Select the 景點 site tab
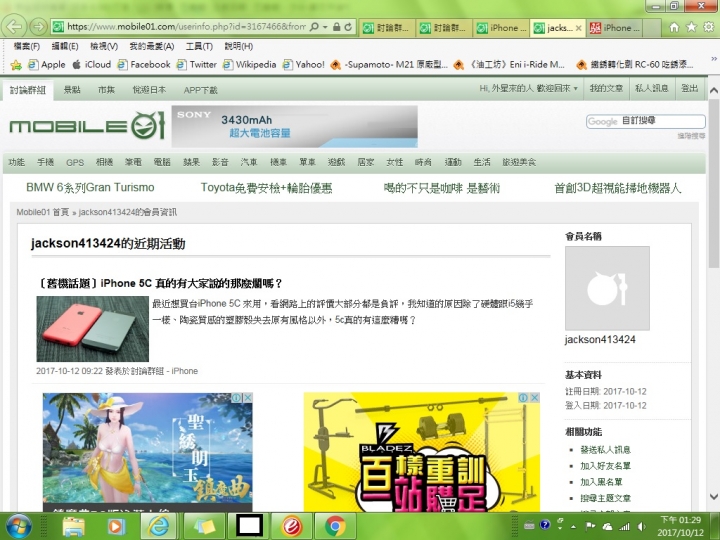The image size is (720, 540). click(72, 90)
